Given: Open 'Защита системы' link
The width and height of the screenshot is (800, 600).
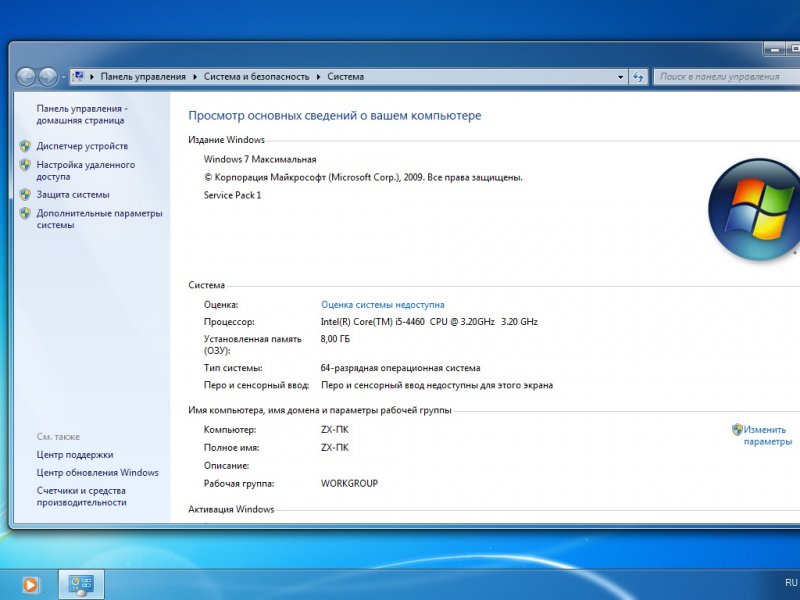Looking at the screenshot, I should pos(73,194).
